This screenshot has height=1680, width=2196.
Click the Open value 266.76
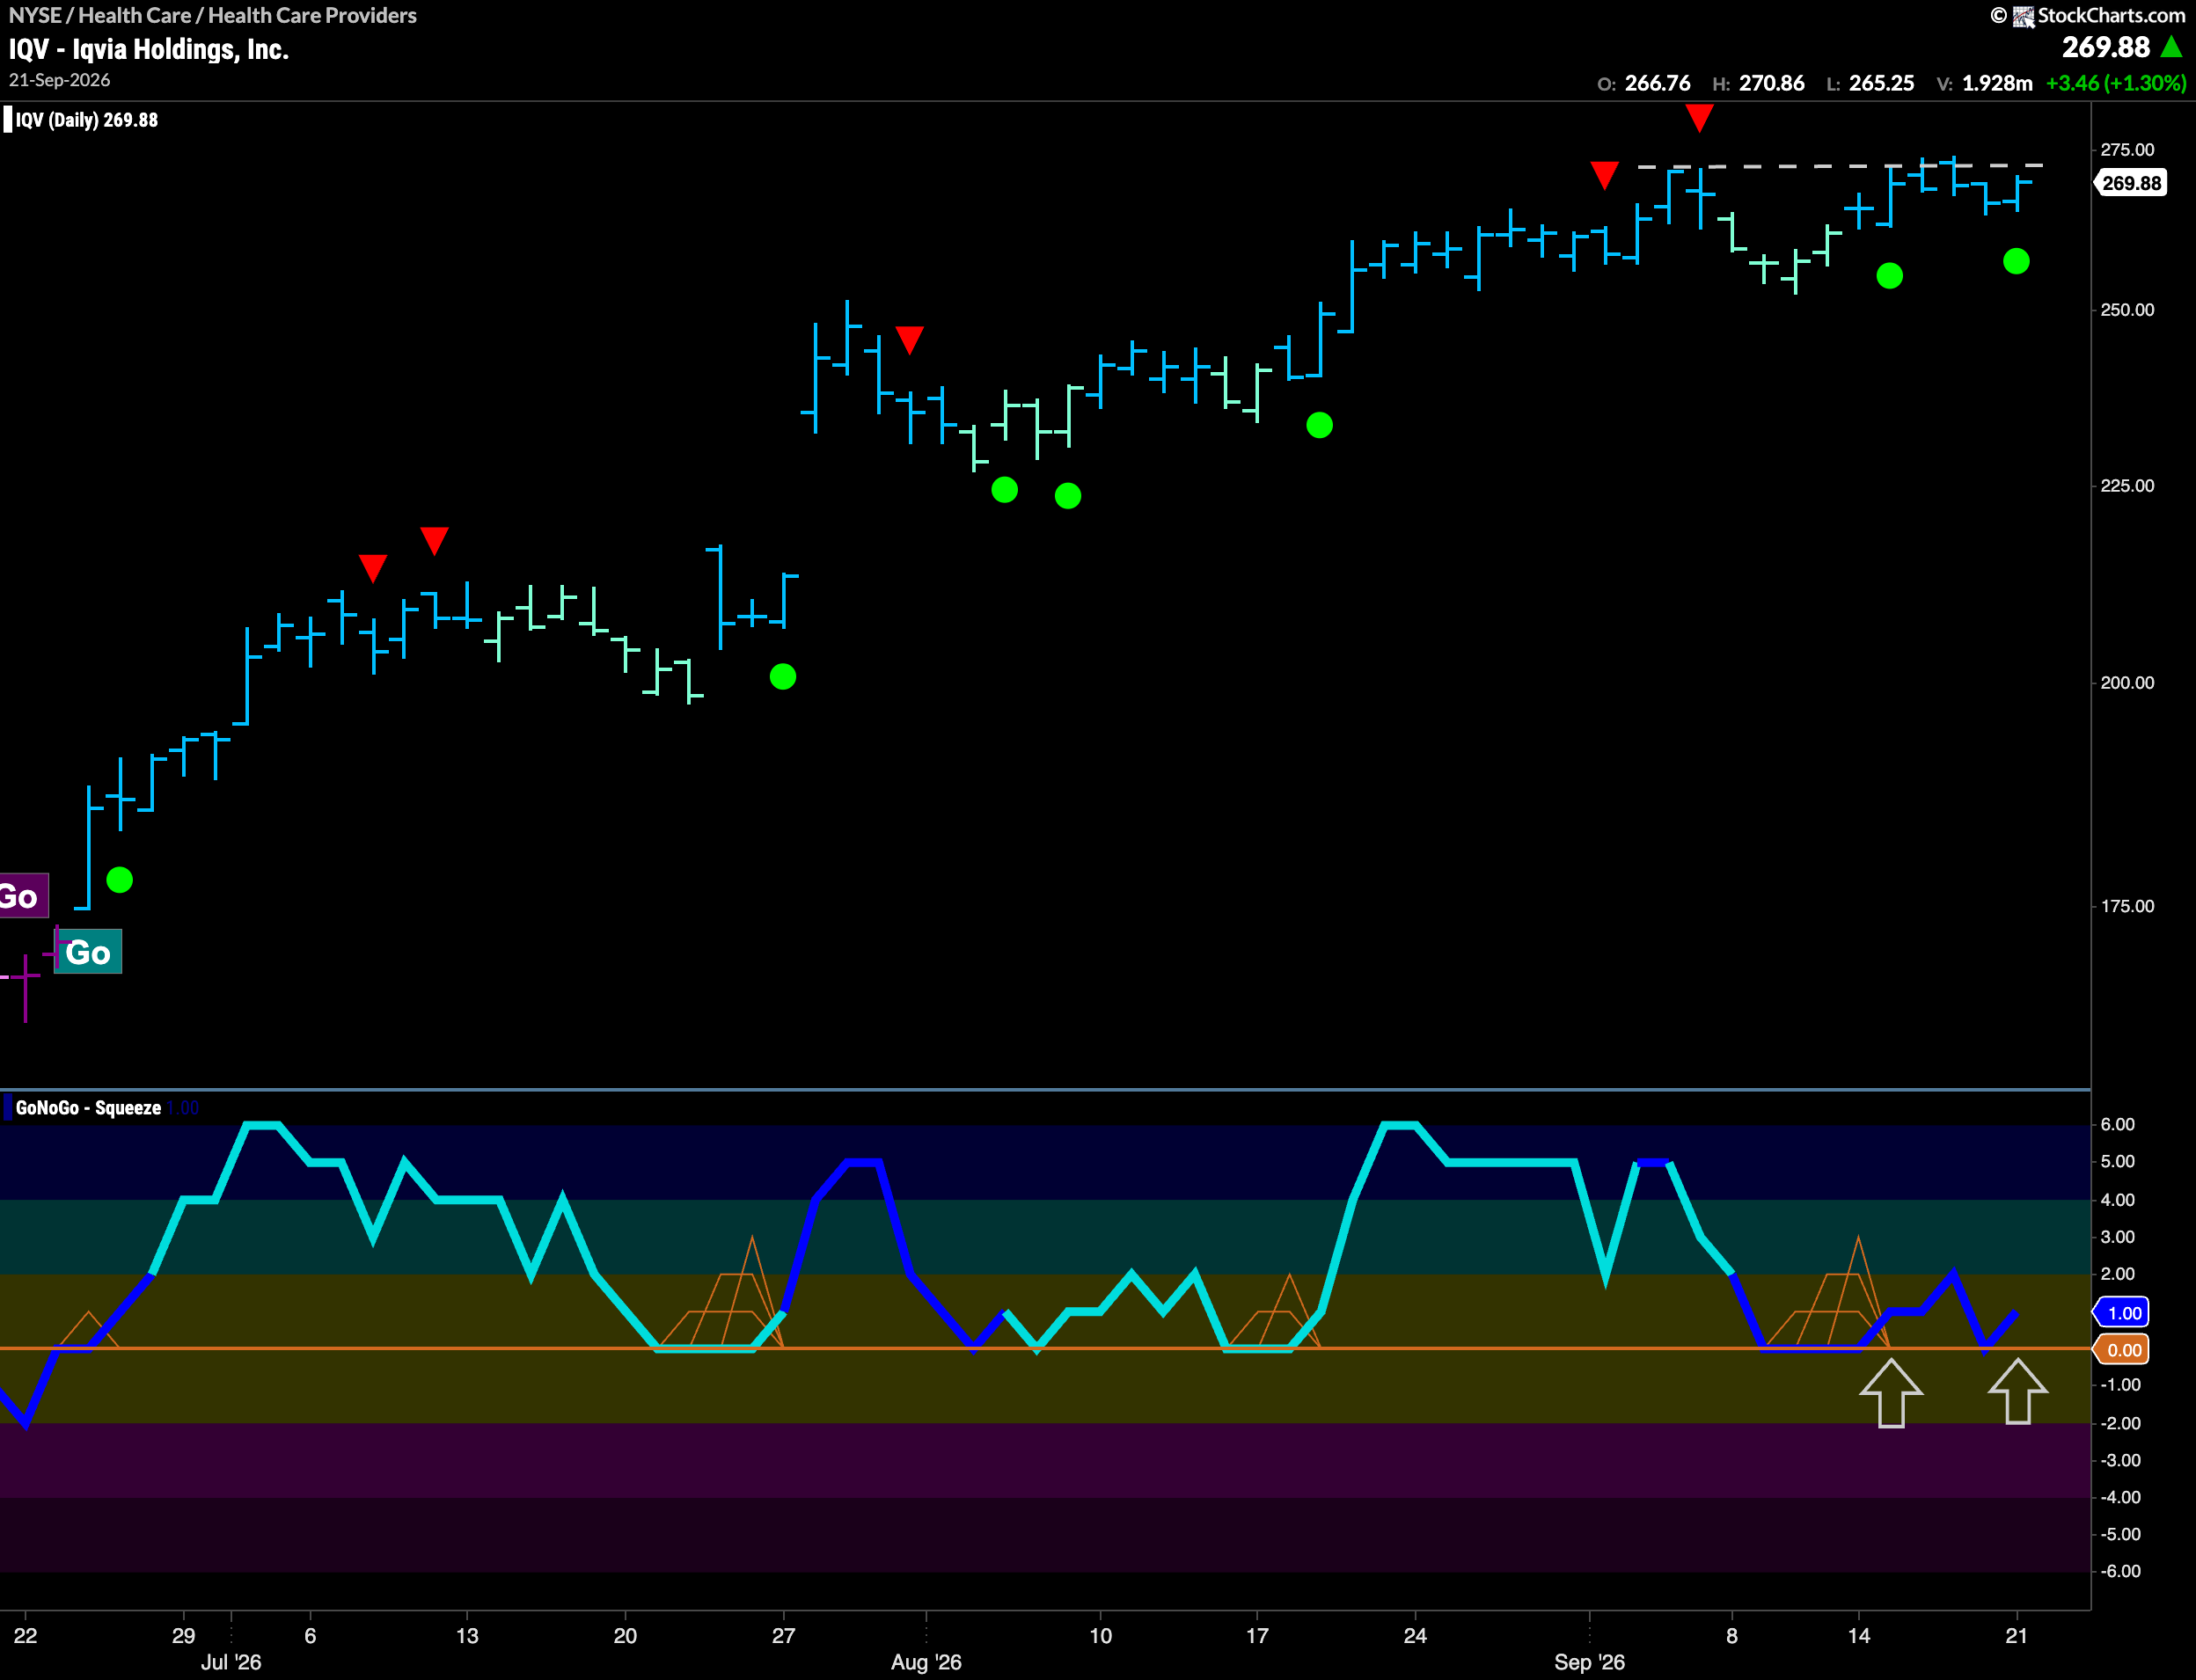tap(1657, 83)
